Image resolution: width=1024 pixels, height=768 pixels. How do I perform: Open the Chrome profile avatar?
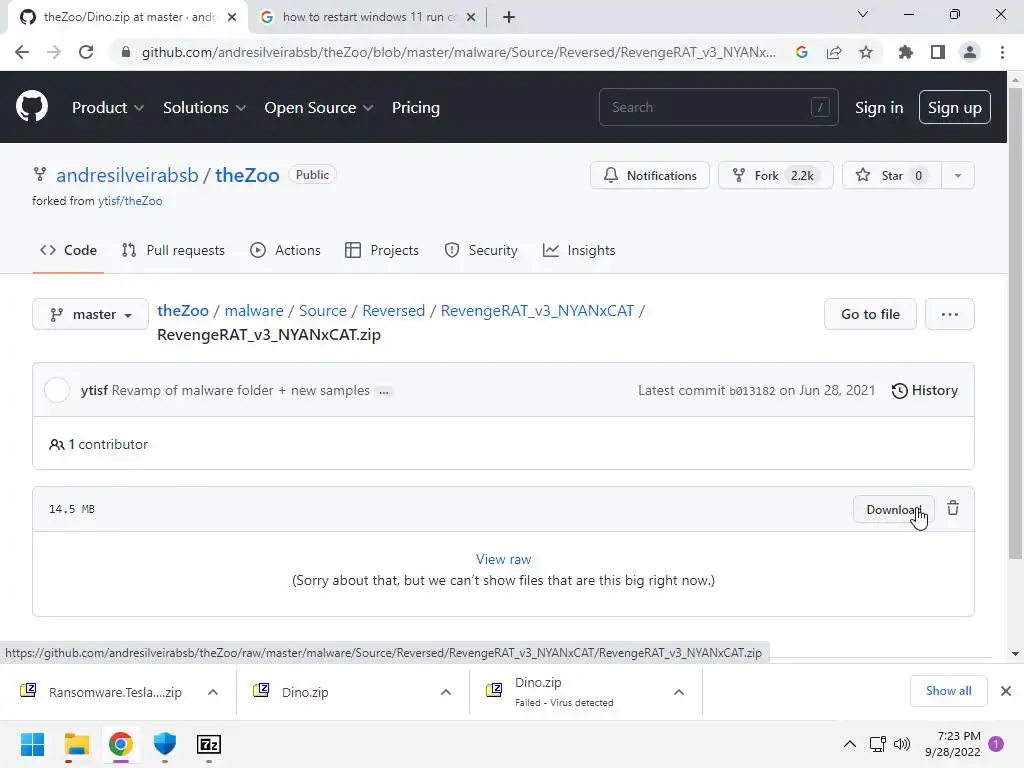pos(970,52)
